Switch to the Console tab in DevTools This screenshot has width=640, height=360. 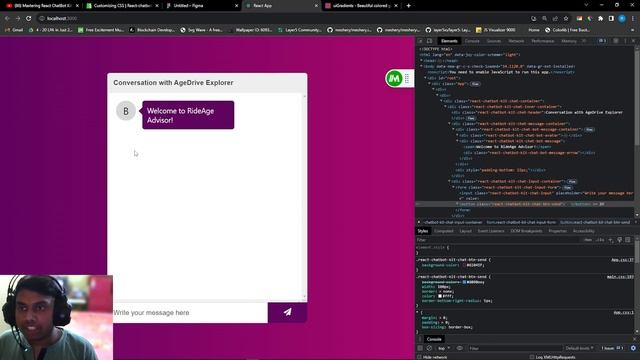click(472, 41)
